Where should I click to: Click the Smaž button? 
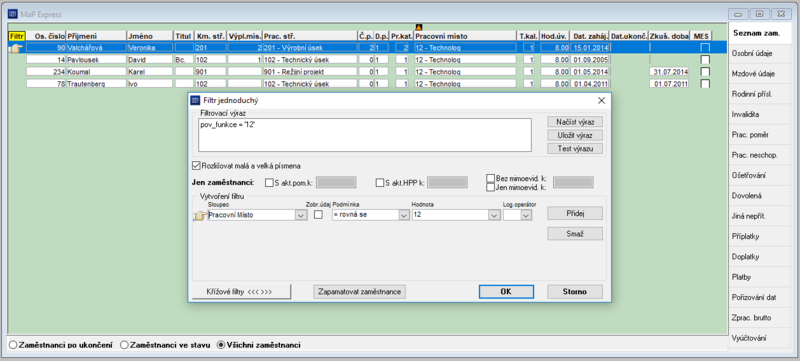tap(575, 234)
